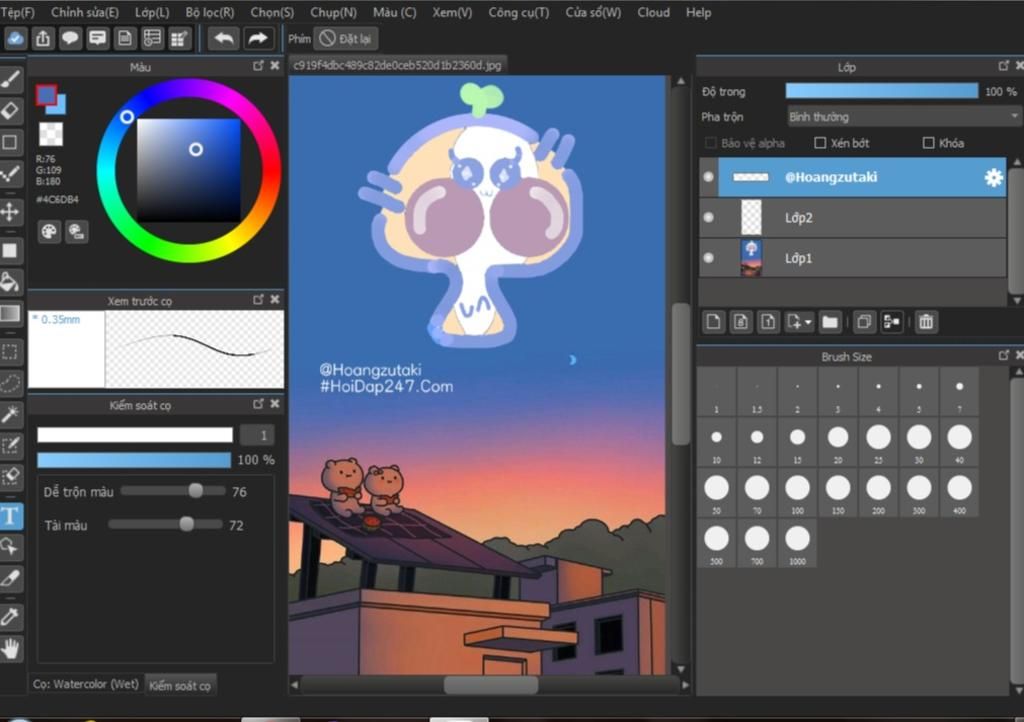Adjust the Tải màu slider
This screenshot has height=722, width=1024.
[x=165, y=524]
